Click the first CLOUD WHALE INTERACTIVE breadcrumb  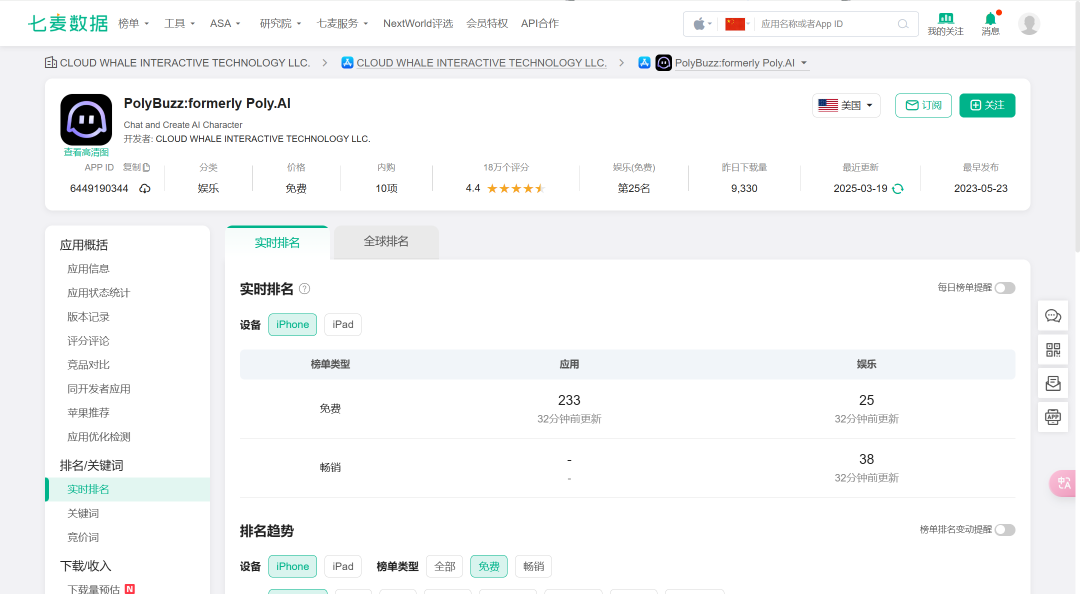[x=185, y=63]
